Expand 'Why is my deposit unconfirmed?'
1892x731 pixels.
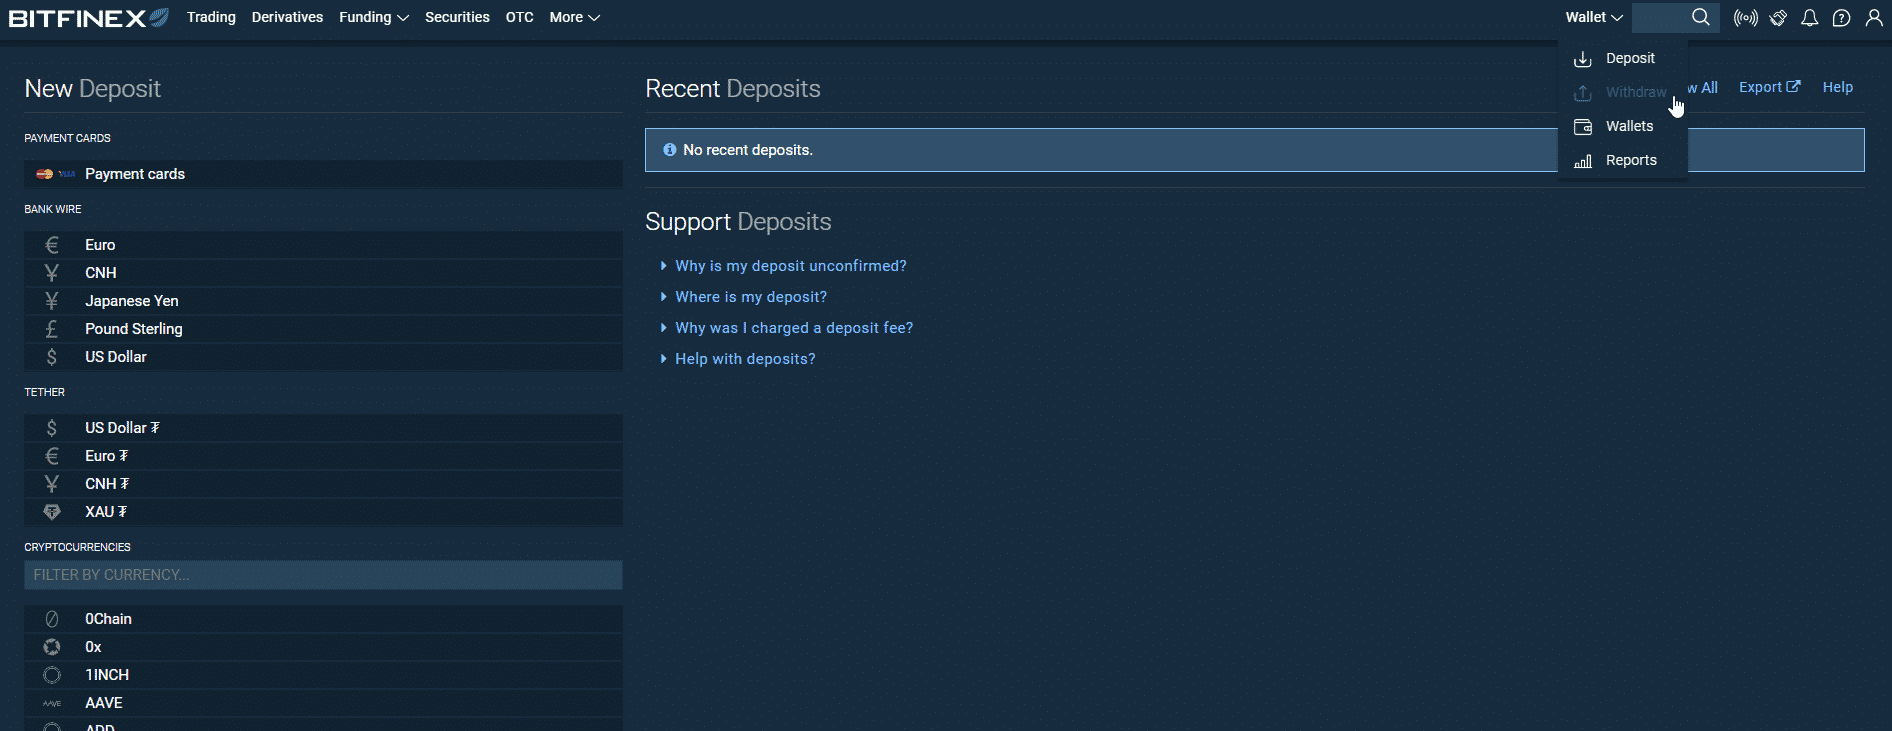(x=790, y=266)
